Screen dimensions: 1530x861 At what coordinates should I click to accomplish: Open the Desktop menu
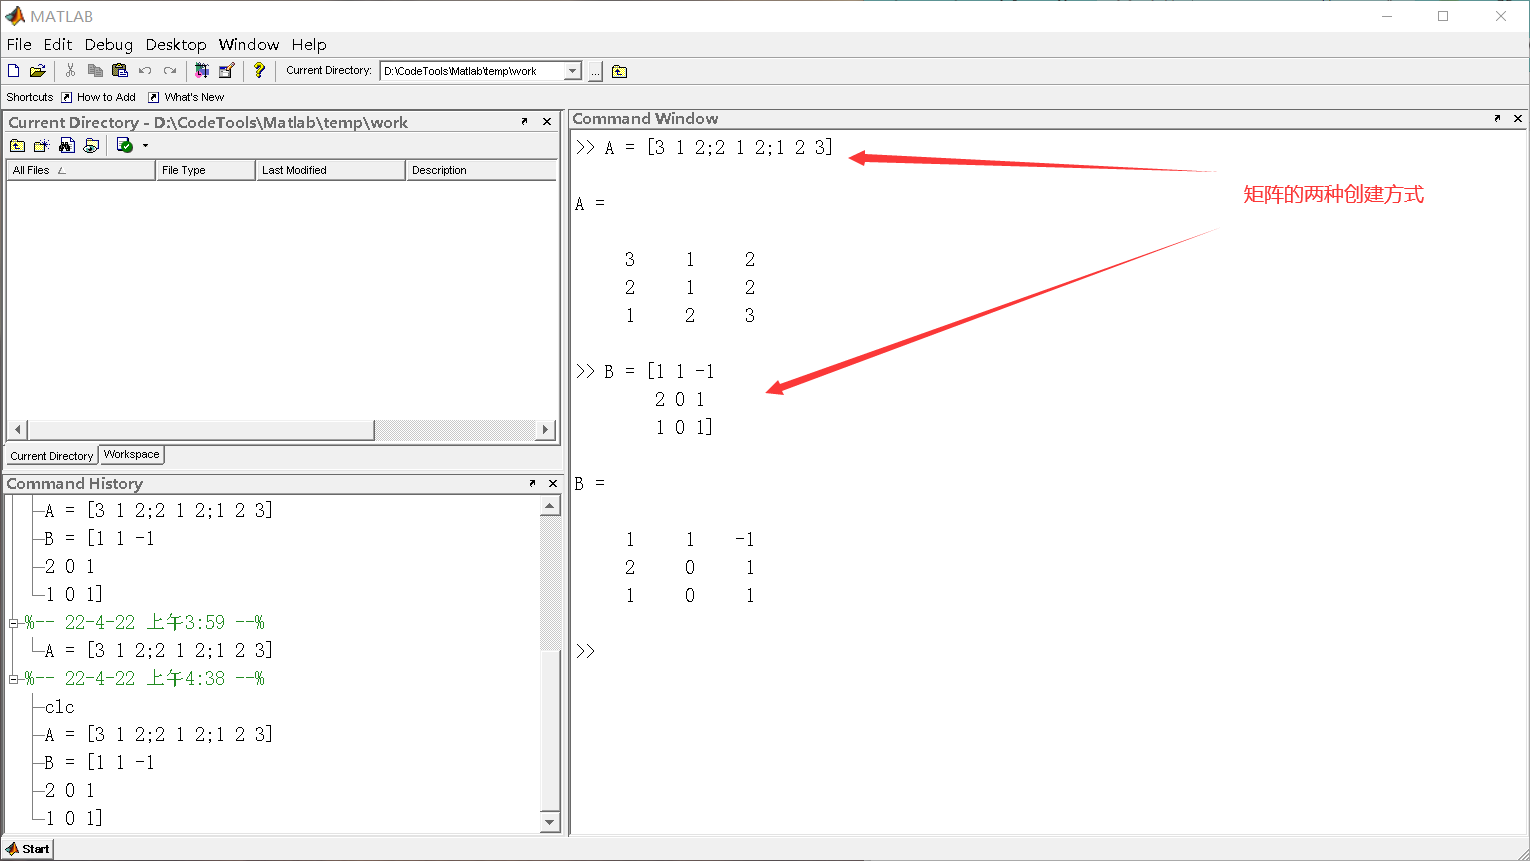(x=176, y=44)
